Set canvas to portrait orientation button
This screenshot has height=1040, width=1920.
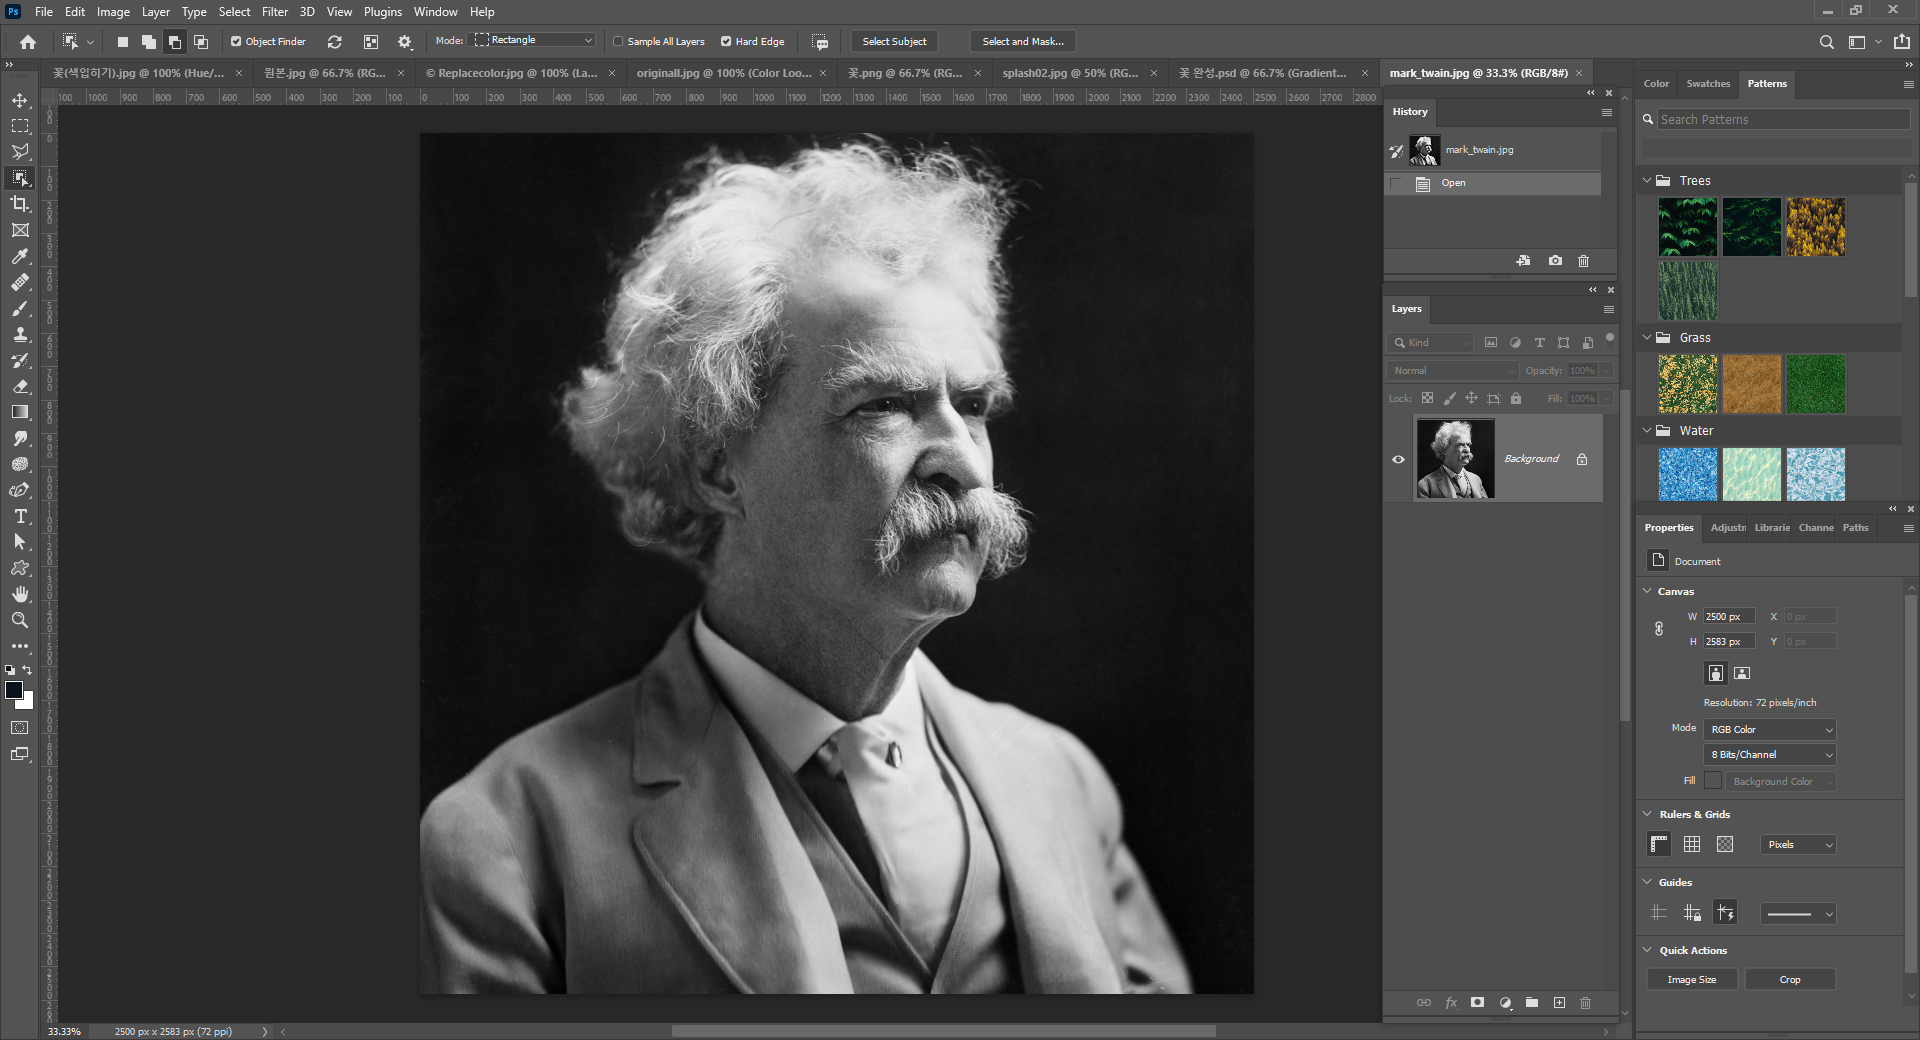(x=1716, y=673)
